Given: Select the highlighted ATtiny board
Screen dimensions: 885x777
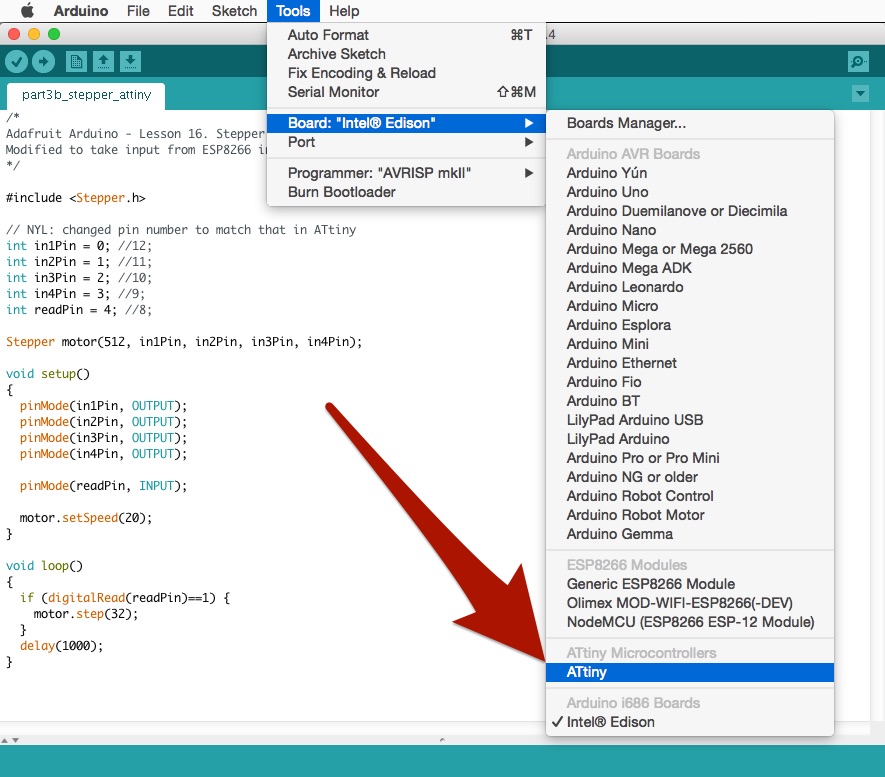Looking at the screenshot, I should click(x=690, y=672).
